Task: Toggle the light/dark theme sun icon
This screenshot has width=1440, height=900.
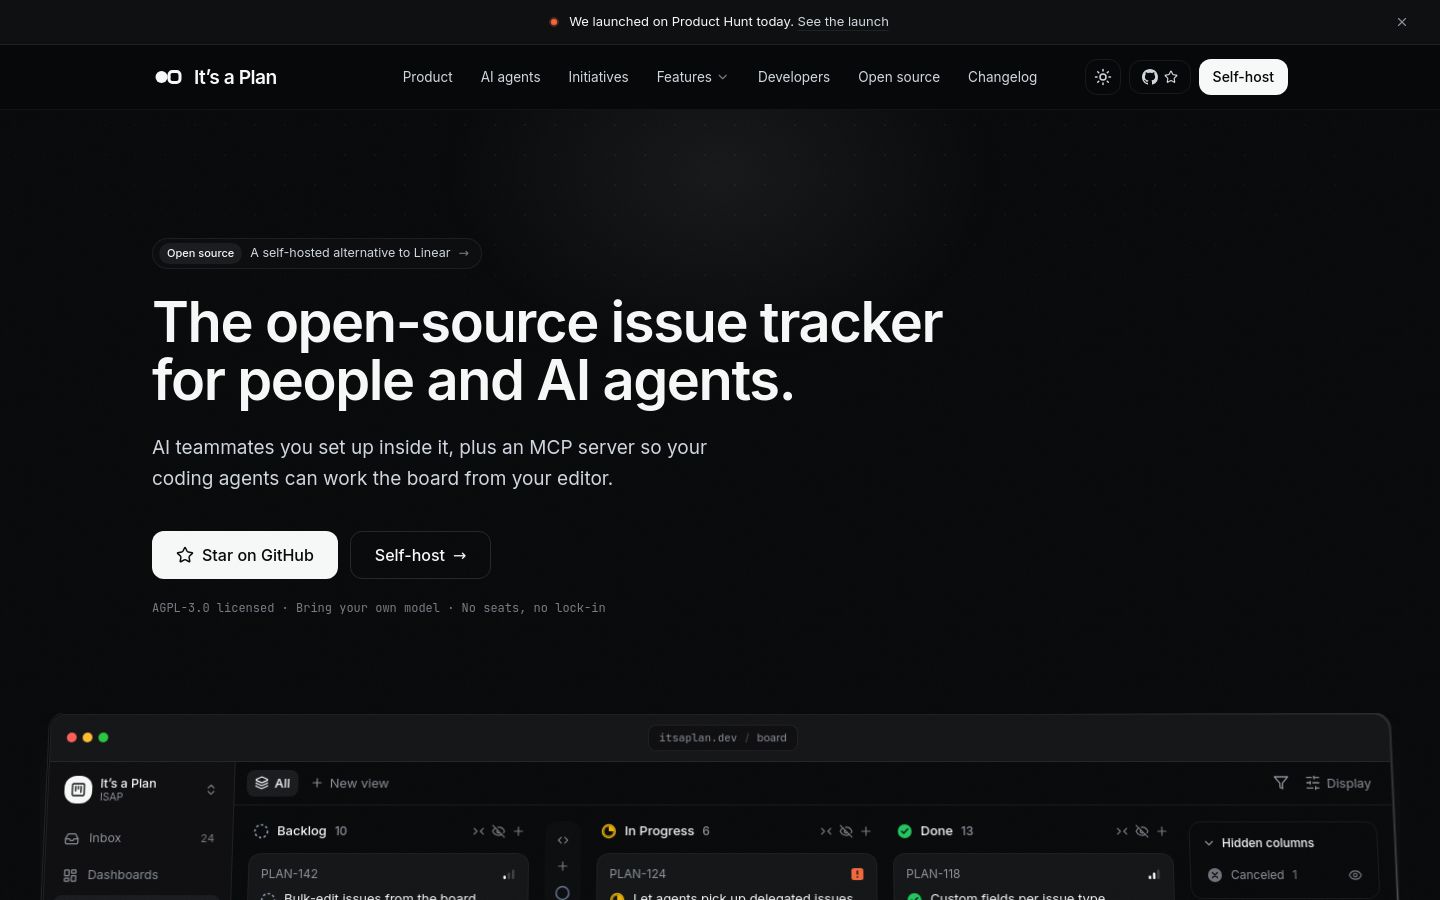Action: tap(1103, 77)
